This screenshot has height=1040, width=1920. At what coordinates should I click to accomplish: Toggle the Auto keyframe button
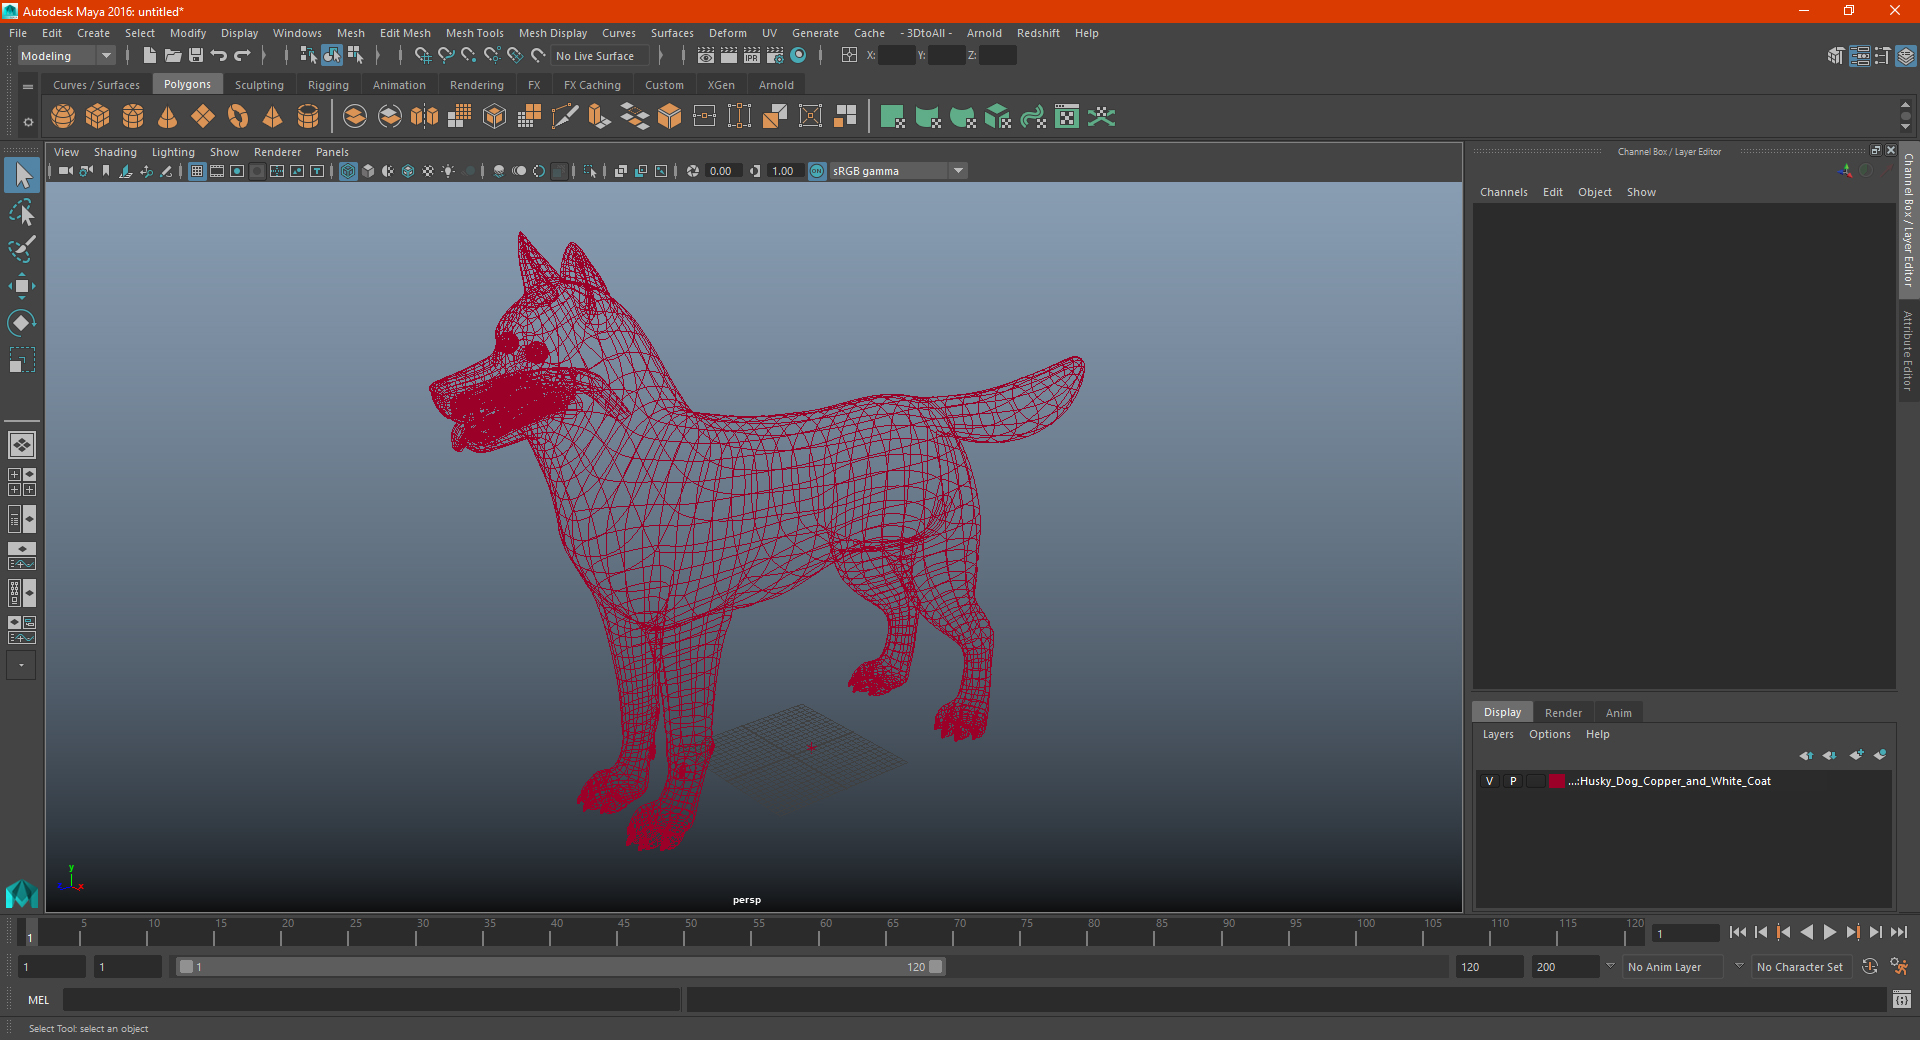click(x=1869, y=967)
